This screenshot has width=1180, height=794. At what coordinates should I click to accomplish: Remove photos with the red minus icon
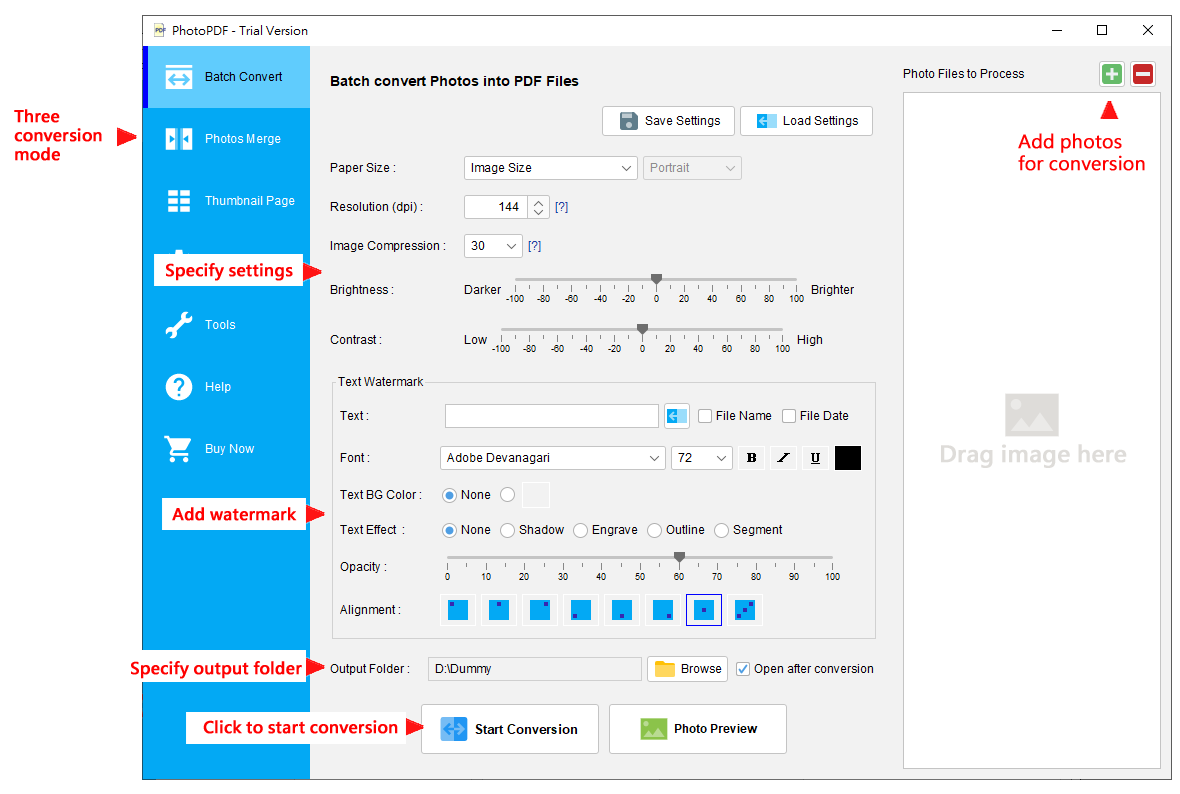pos(1142,74)
